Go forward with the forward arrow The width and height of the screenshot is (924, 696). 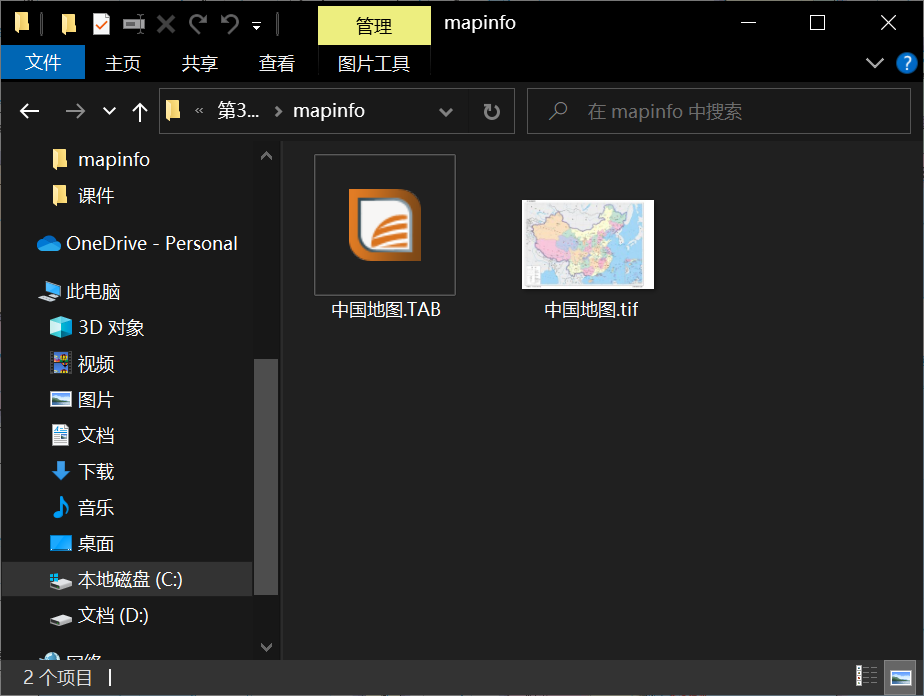click(75, 111)
